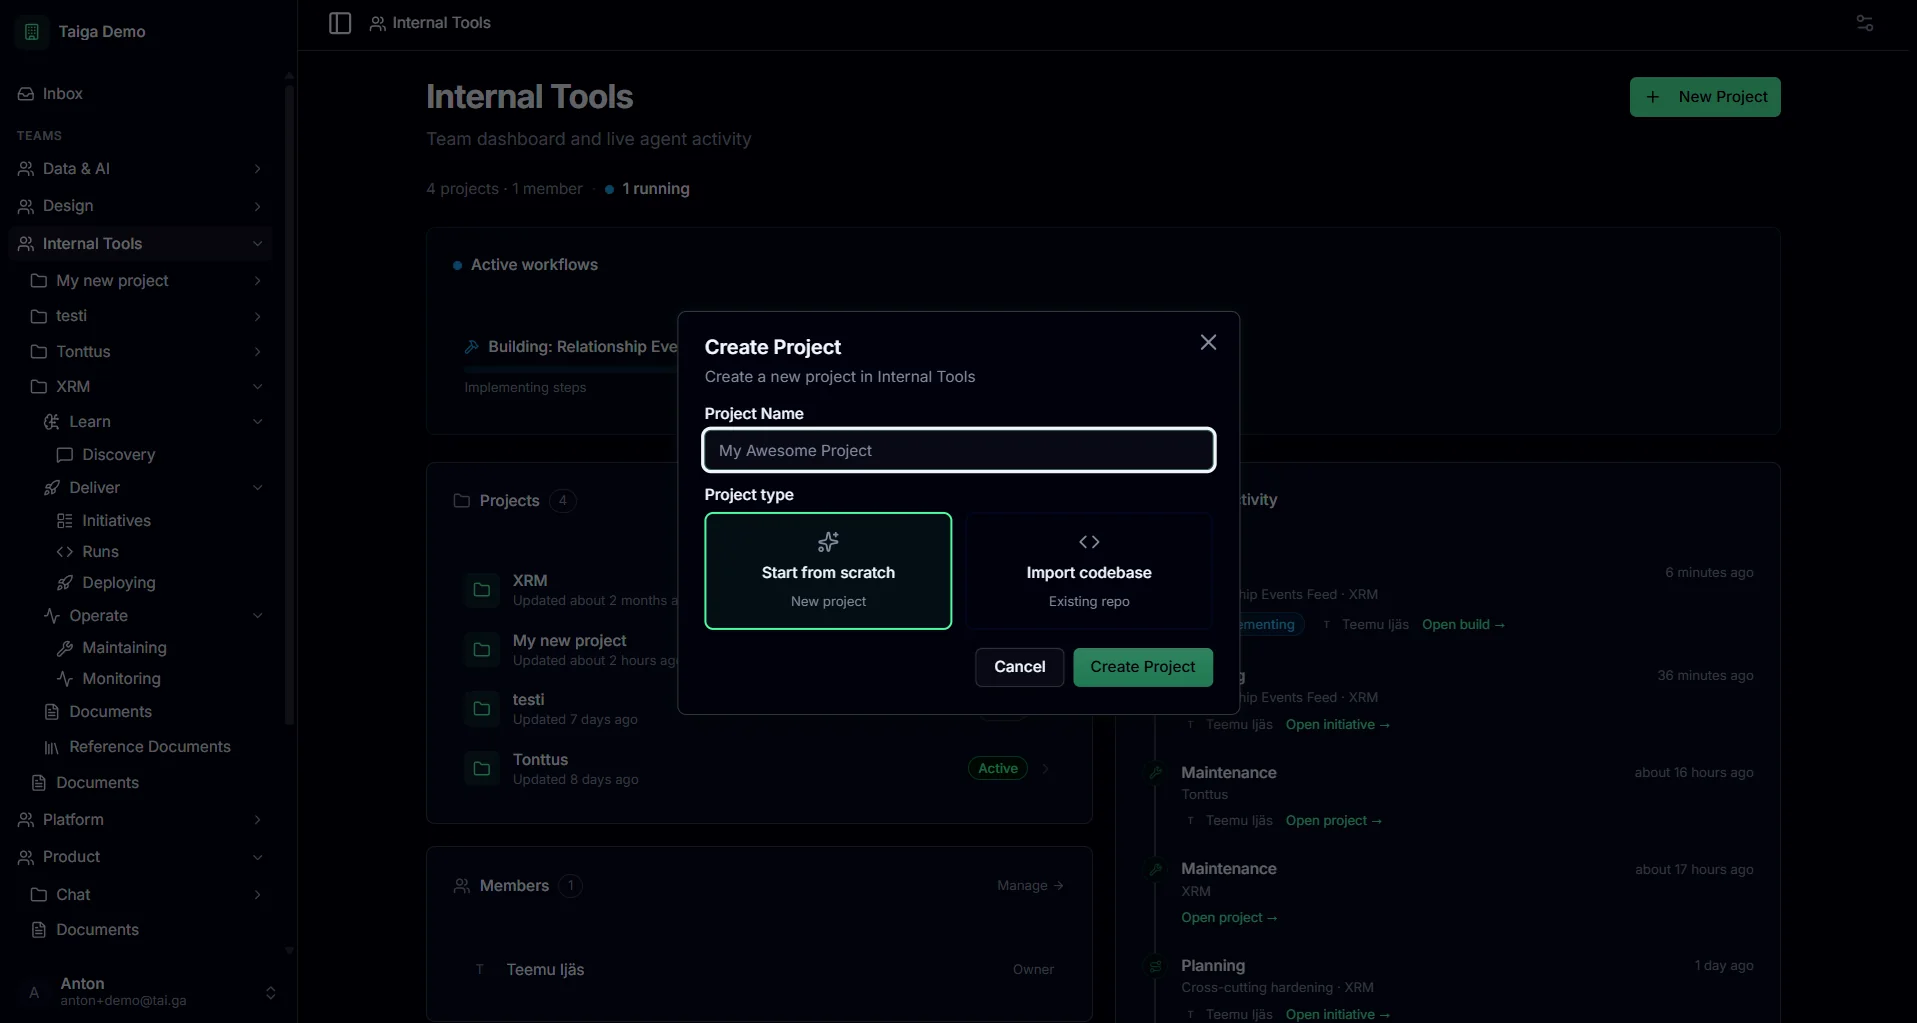This screenshot has height=1023, width=1917.
Task: Open the Discovery sidebar item
Action: tap(158, 455)
